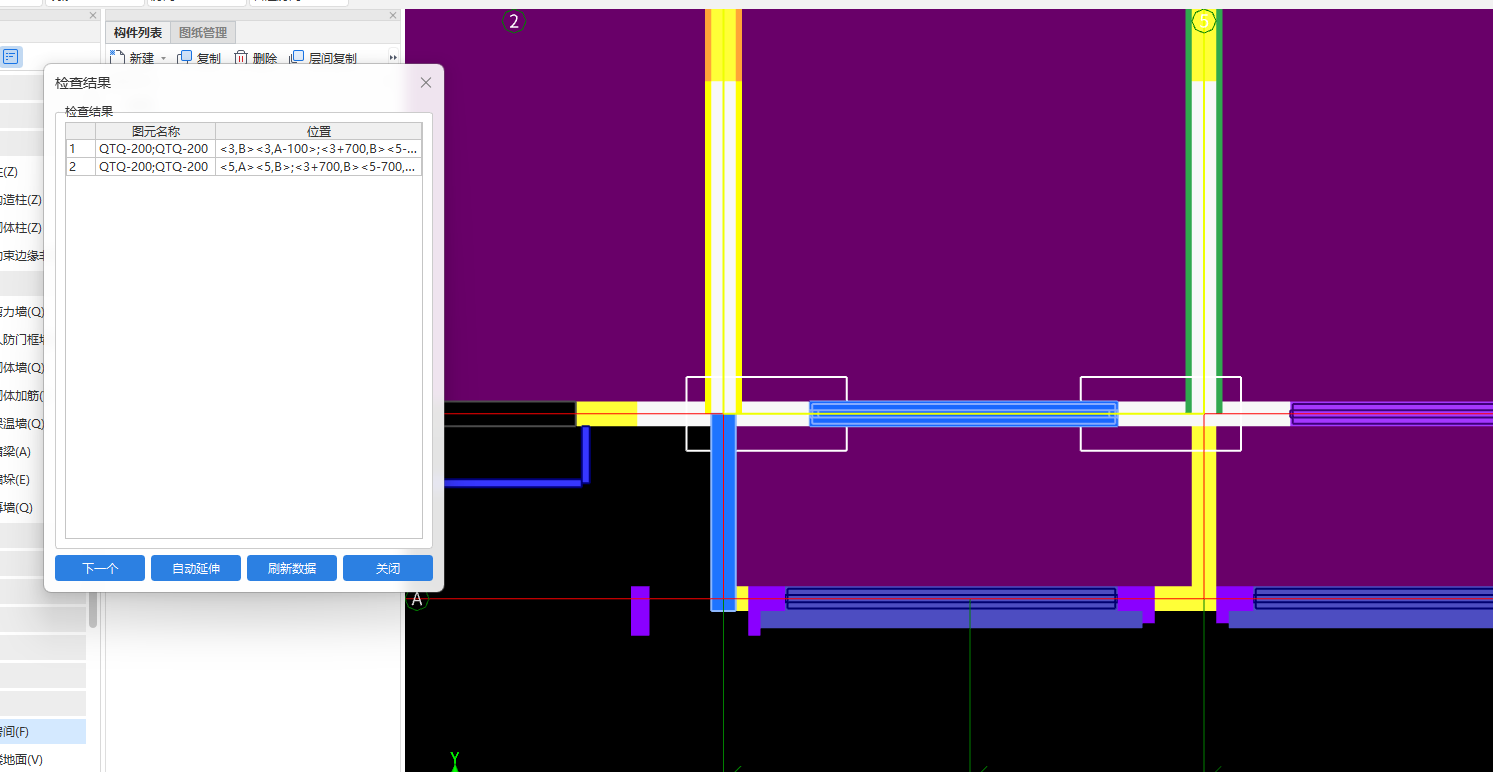Click the 复制 copy icon
Screen dimensions: 1493x772
(x=185, y=58)
